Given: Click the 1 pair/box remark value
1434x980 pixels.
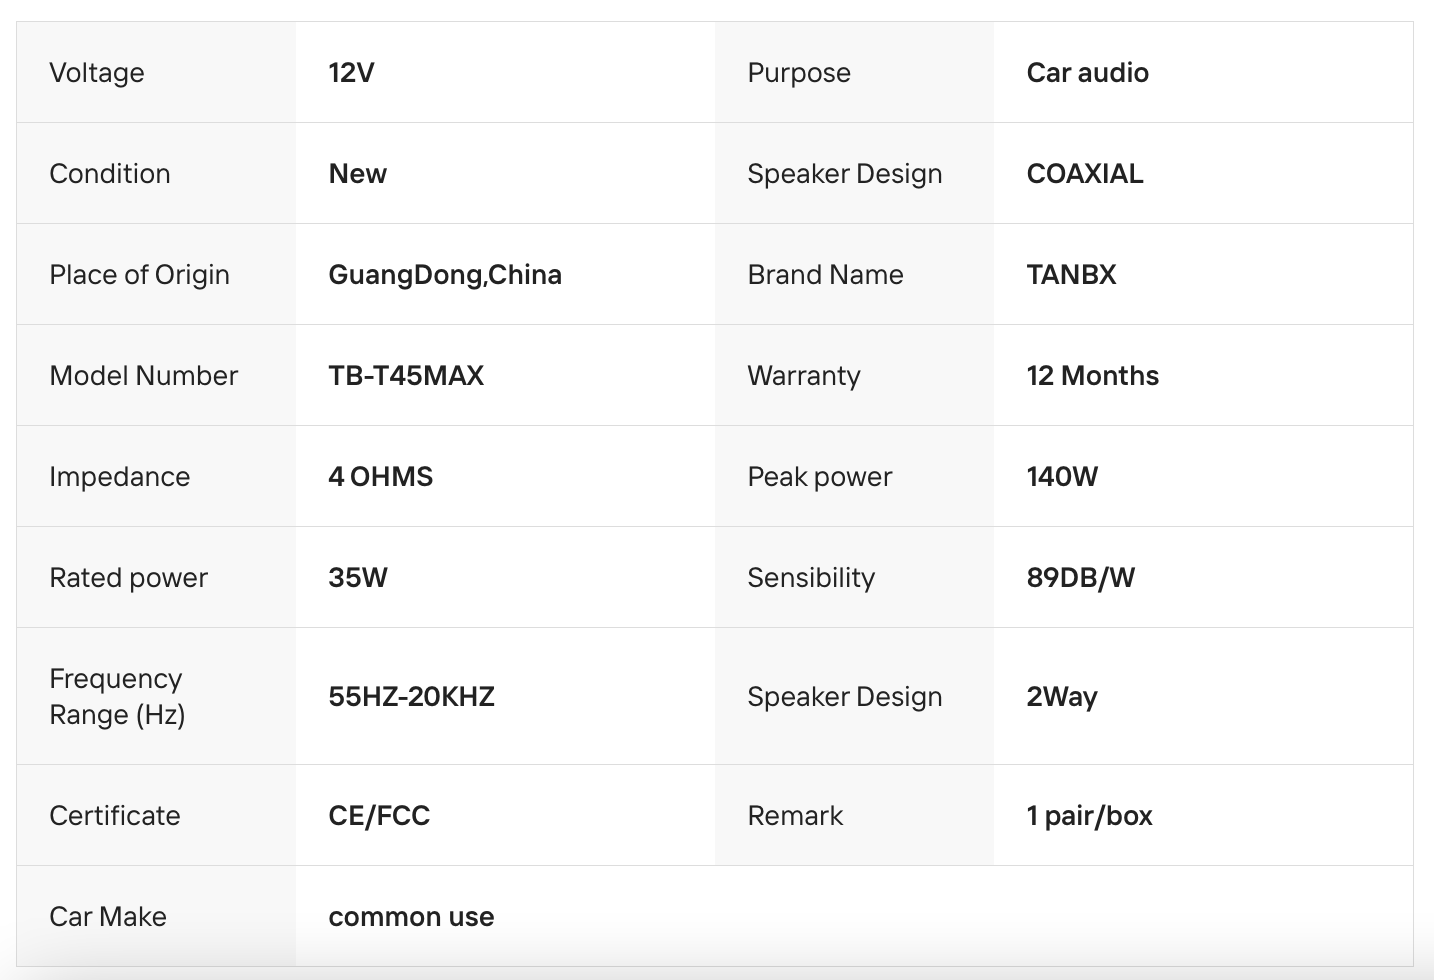Looking at the screenshot, I should click(1089, 816).
